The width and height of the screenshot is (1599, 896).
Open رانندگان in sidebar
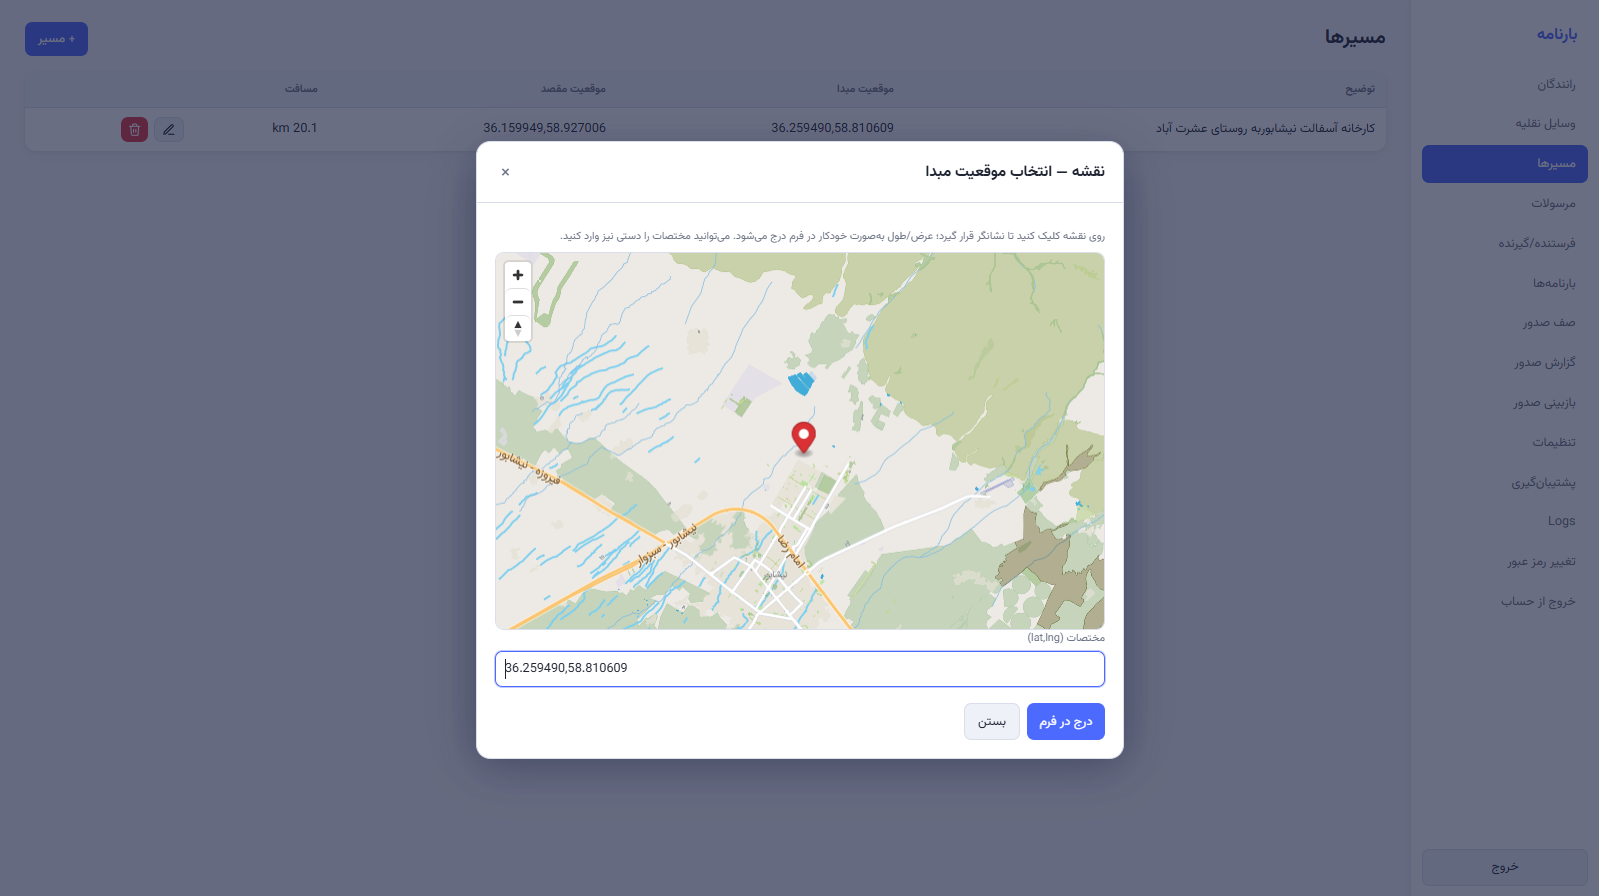coord(1505,84)
